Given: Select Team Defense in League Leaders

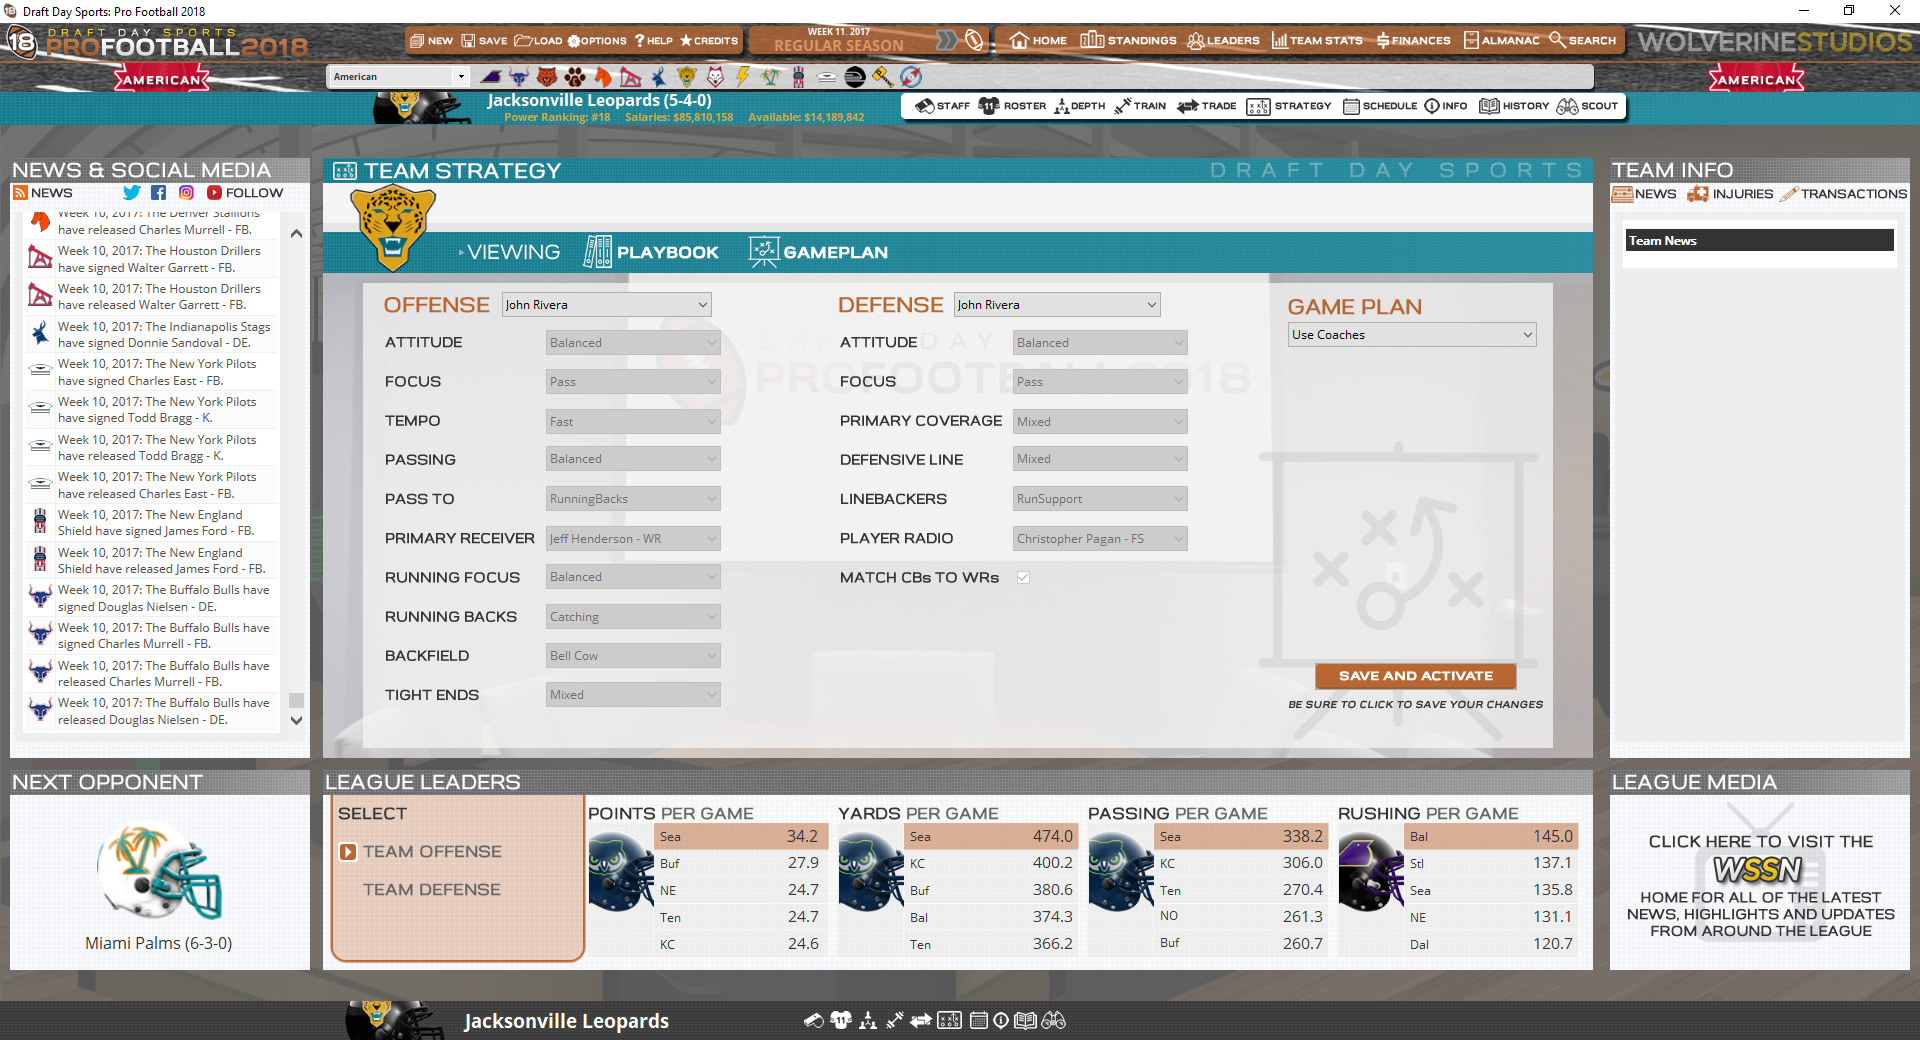Looking at the screenshot, I should coord(432,889).
